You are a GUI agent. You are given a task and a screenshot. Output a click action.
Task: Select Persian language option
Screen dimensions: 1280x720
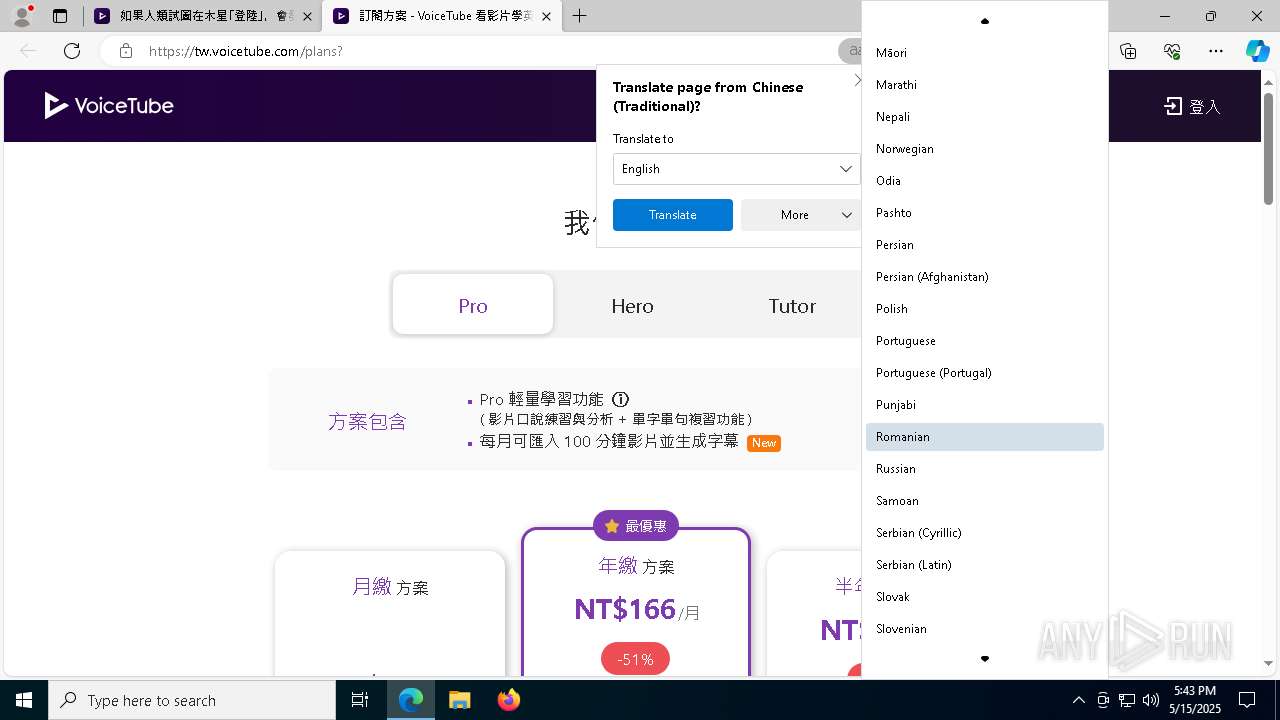tap(985, 245)
